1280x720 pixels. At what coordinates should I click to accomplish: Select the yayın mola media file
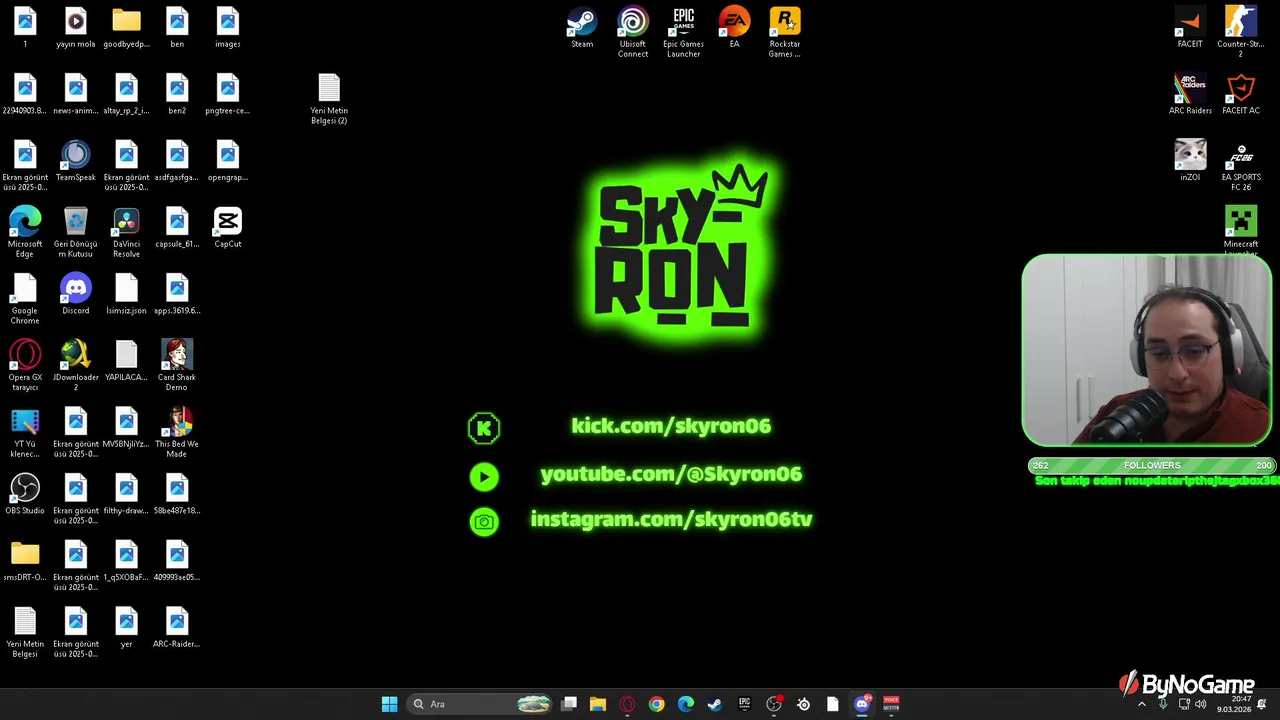pos(76,28)
